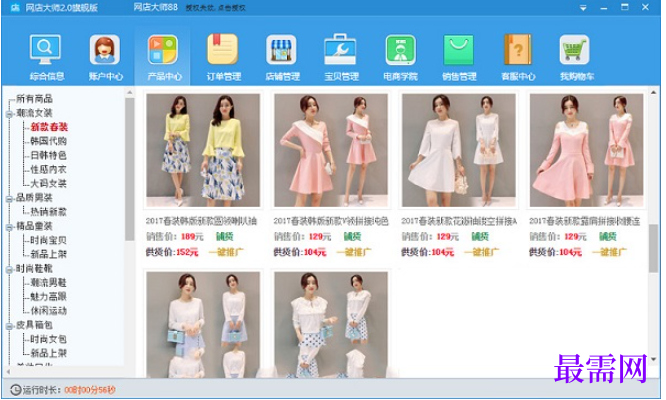Collapse the 潮流女装 tree node
666x400 pixels.
pyautogui.click(x=9, y=114)
